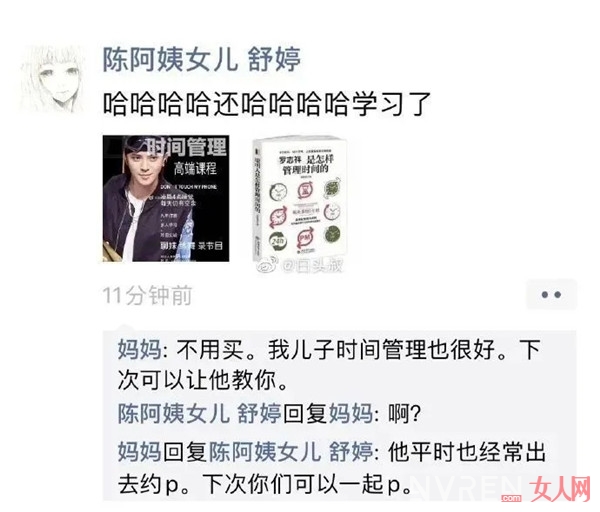Image resolution: width=600 pixels, height=512 pixels.
Task: Open the 时间管理 高端课程 poster image
Action: coord(166,198)
